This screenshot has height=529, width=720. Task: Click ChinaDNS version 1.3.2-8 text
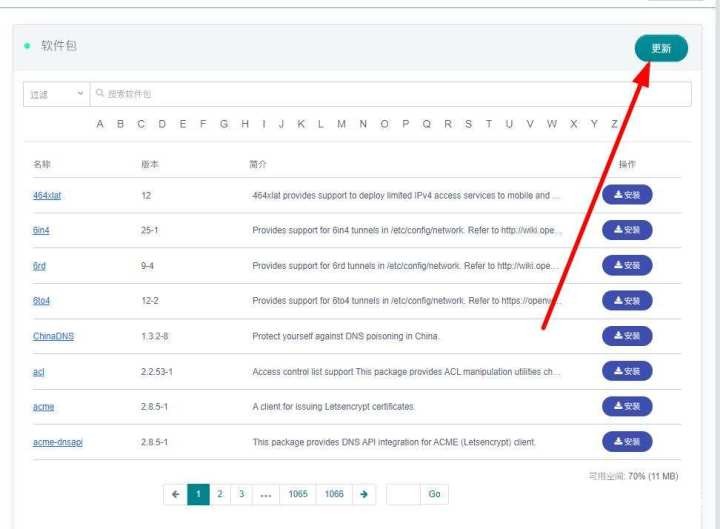click(x=155, y=336)
